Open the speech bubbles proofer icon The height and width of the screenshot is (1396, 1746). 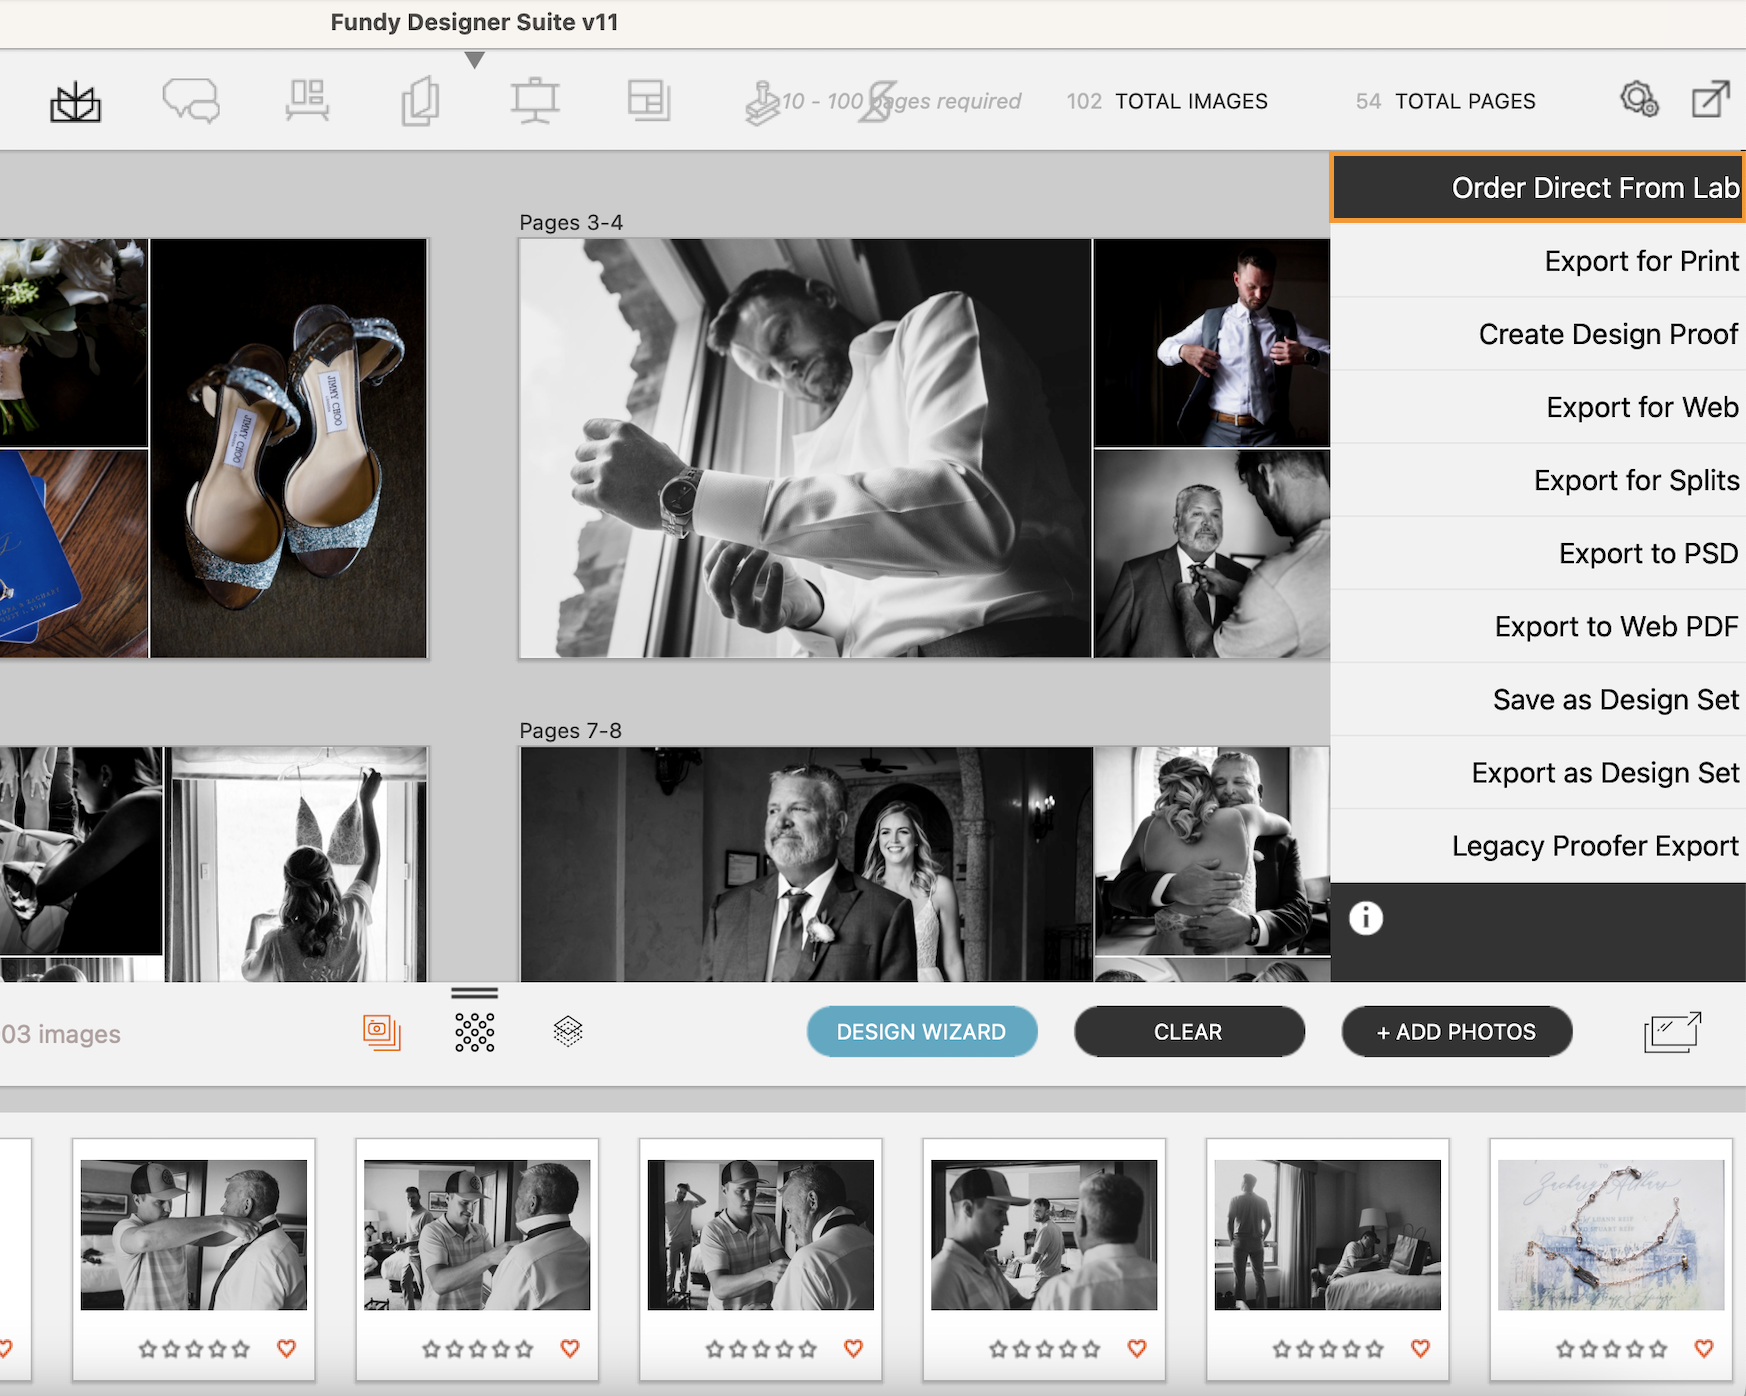[x=191, y=101]
